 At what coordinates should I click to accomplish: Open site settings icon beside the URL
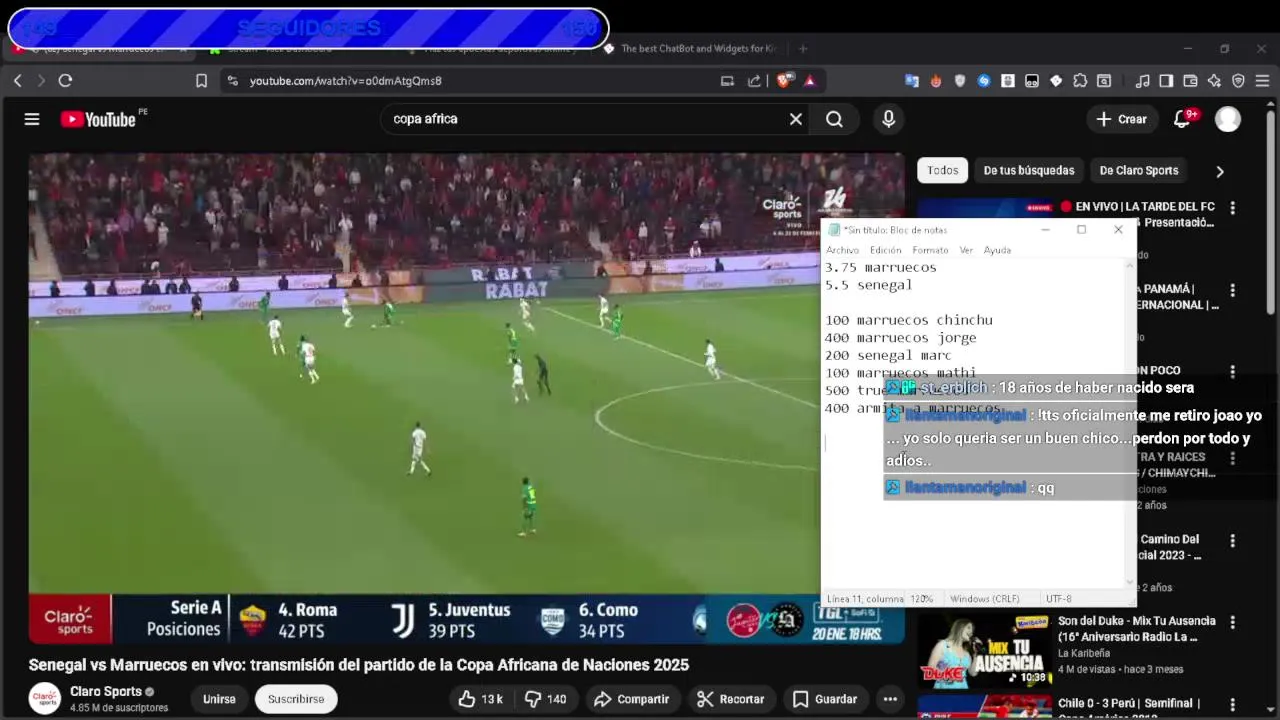click(x=232, y=81)
